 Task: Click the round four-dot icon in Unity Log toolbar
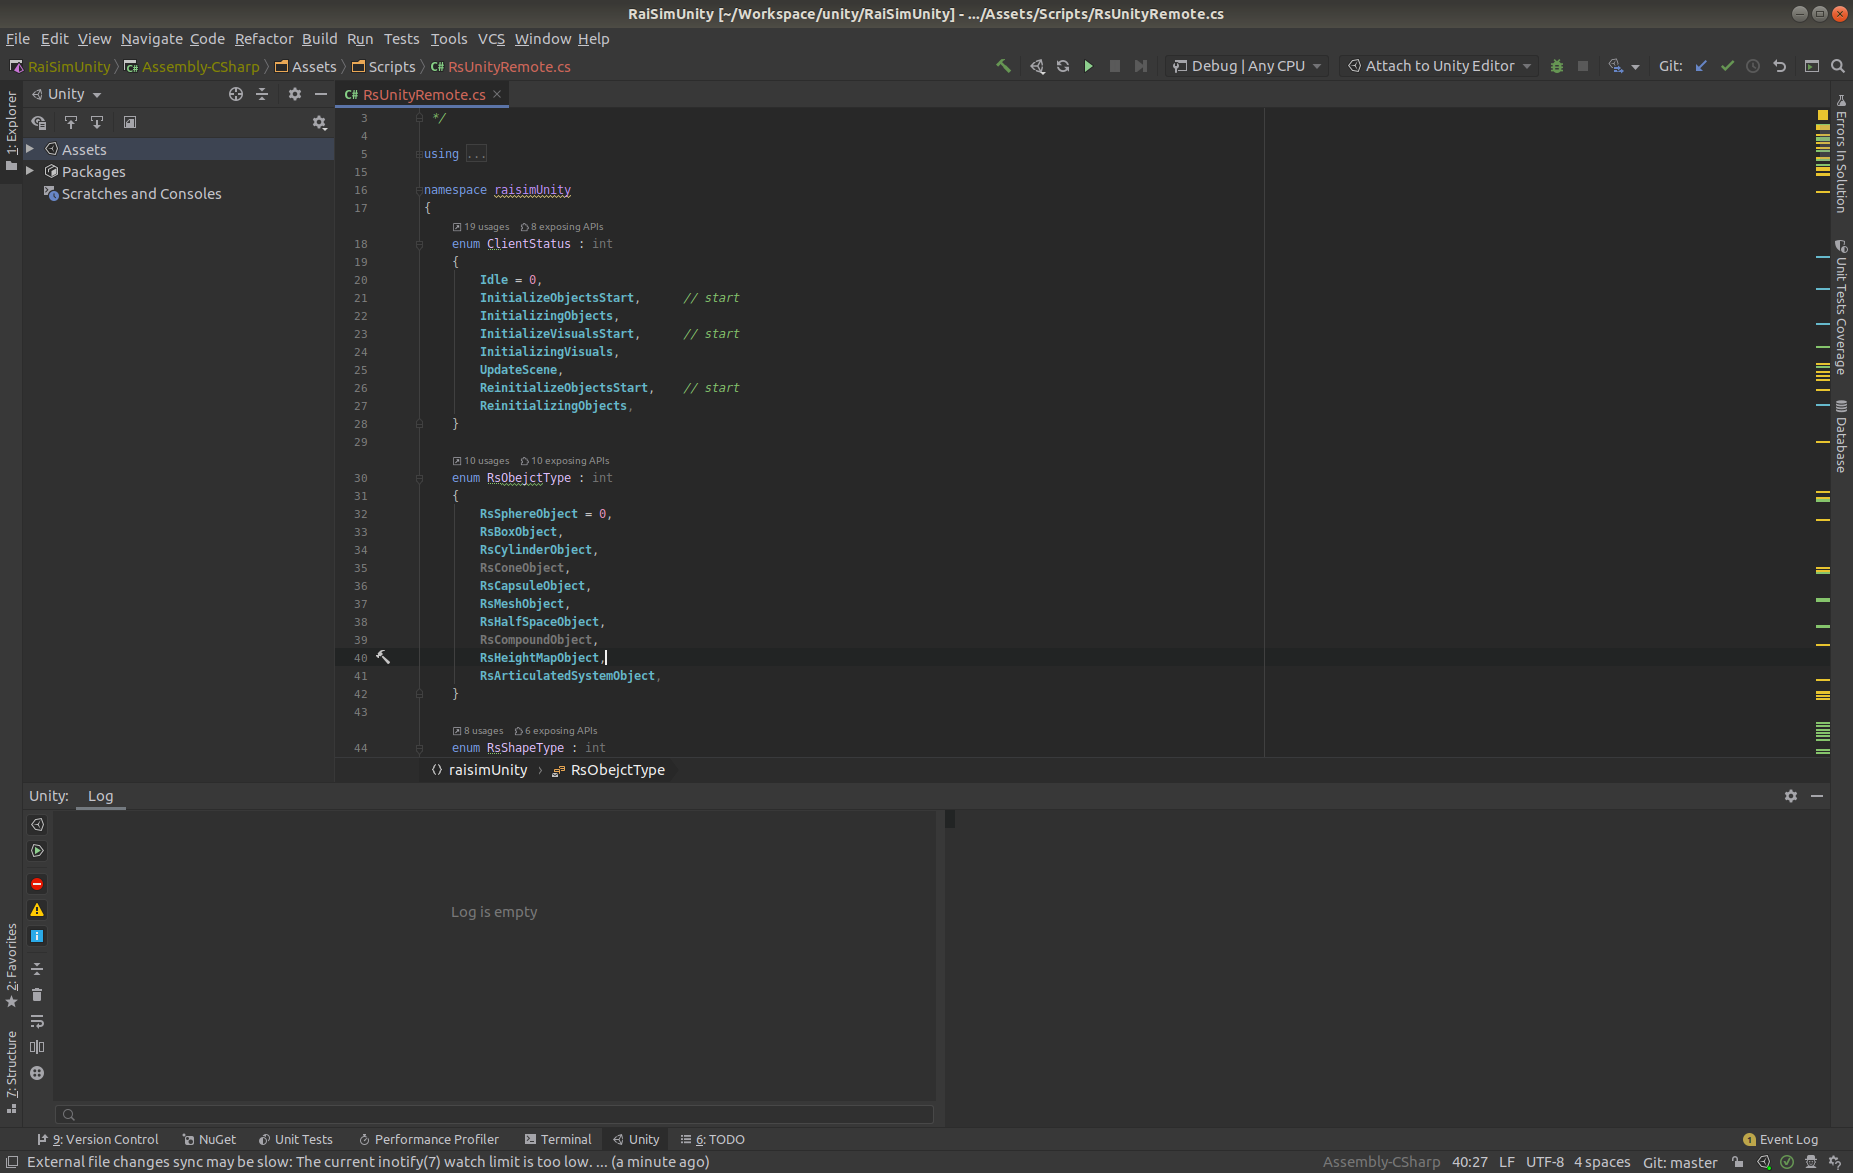[37, 1073]
